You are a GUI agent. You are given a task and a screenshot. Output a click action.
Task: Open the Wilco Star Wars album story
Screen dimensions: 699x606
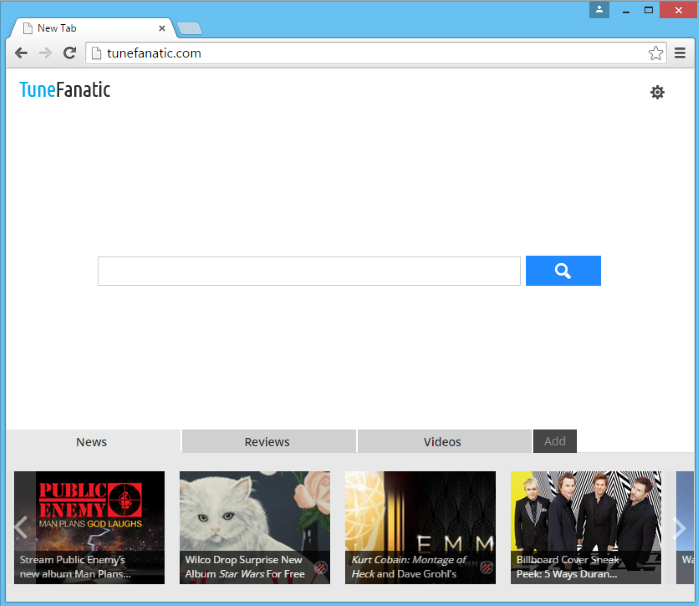coord(255,528)
